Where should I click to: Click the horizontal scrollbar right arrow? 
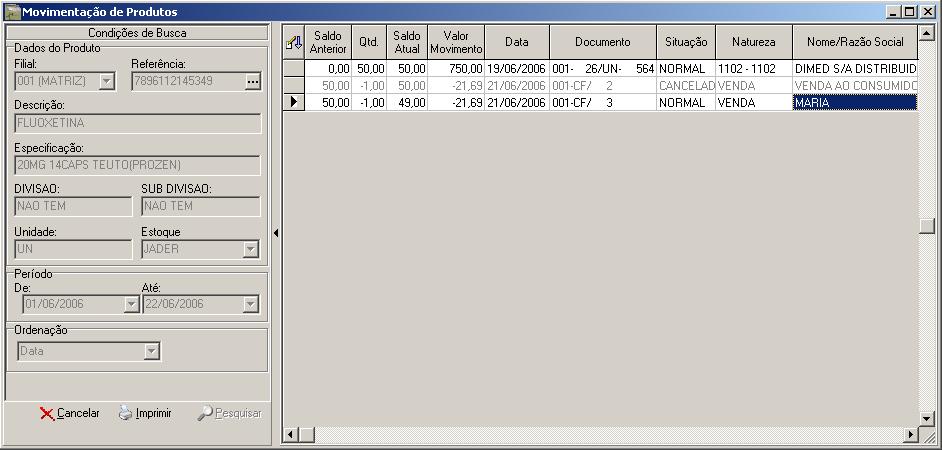(x=911, y=434)
